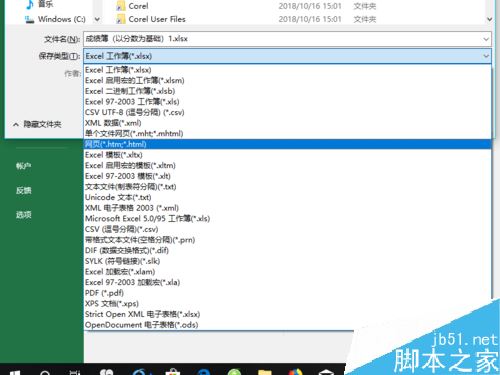Viewport: 500px width, 375px height.
Task: Click the navigation pane scroll down arrow
Action: point(97,19)
